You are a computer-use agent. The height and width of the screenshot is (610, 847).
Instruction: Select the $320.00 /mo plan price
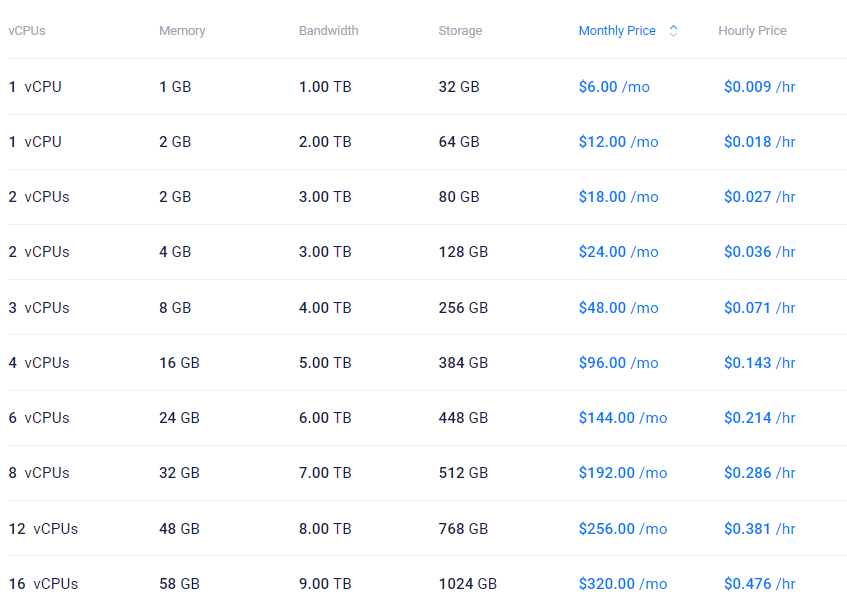click(x=623, y=584)
